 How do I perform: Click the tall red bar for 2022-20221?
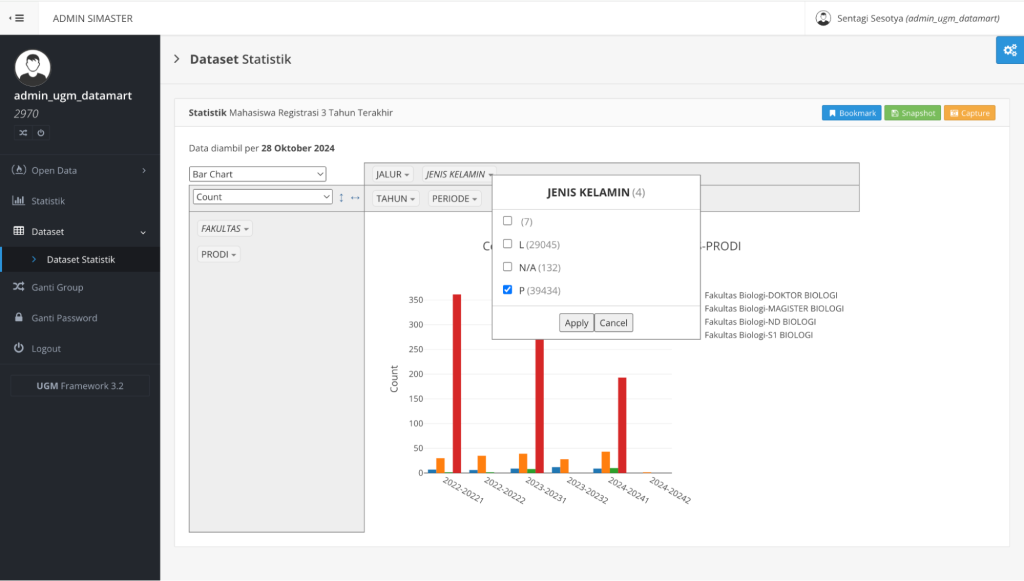pos(457,383)
